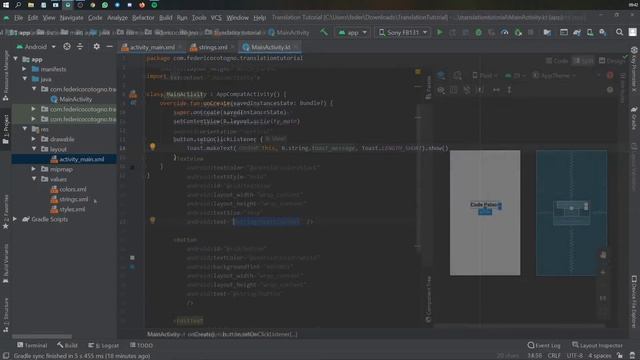Image resolution: width=640 pixels, height=360 pixels.
Task: Open the Refactor menu
Action: tap(143, 18)
